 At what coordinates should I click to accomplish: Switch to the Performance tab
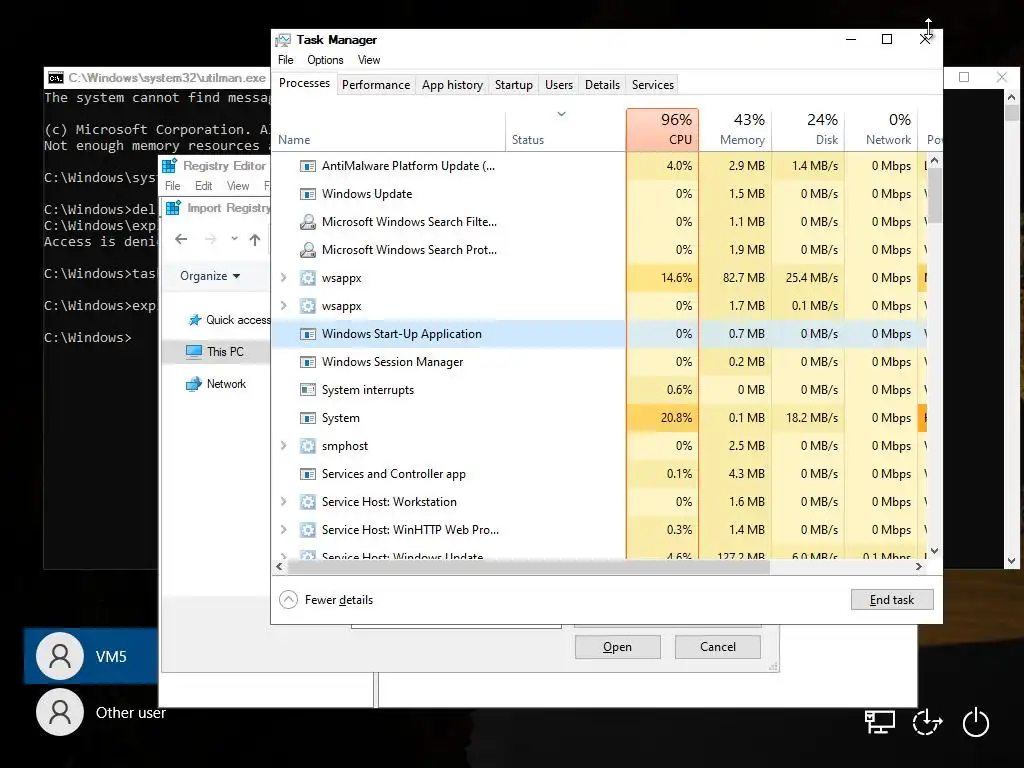click(x=376, y=85)
